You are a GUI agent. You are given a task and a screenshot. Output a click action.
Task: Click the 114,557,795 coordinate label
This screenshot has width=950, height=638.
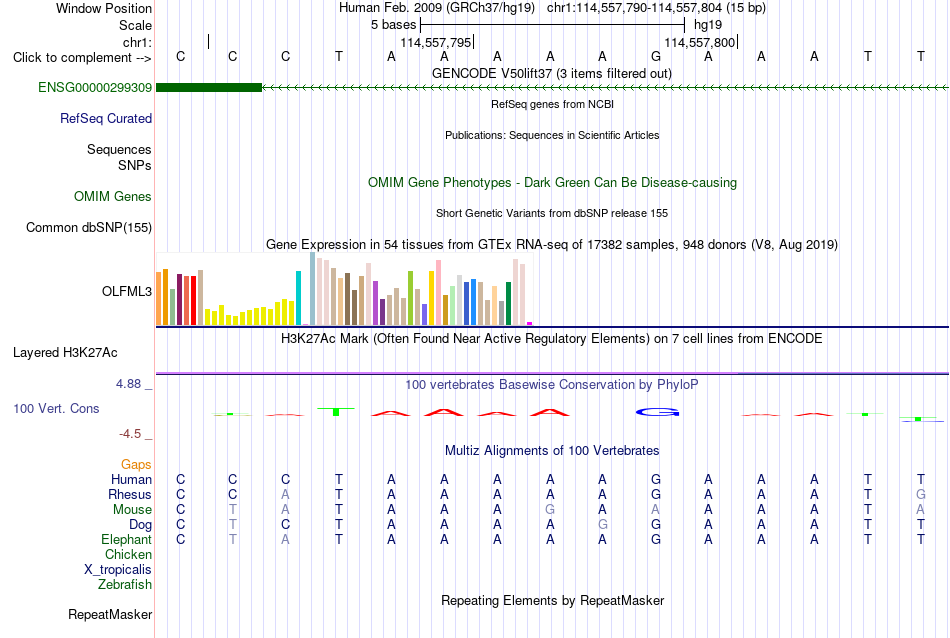click(x=436, y=42)
